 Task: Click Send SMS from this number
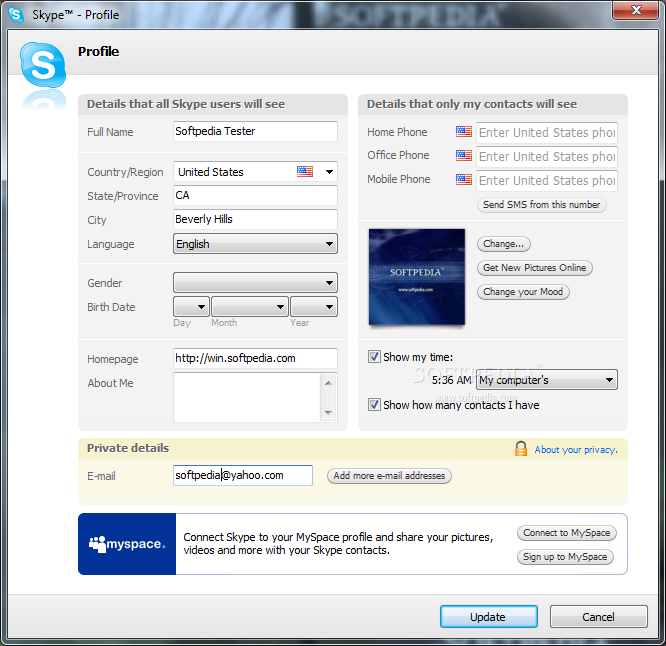click(542, 205)
